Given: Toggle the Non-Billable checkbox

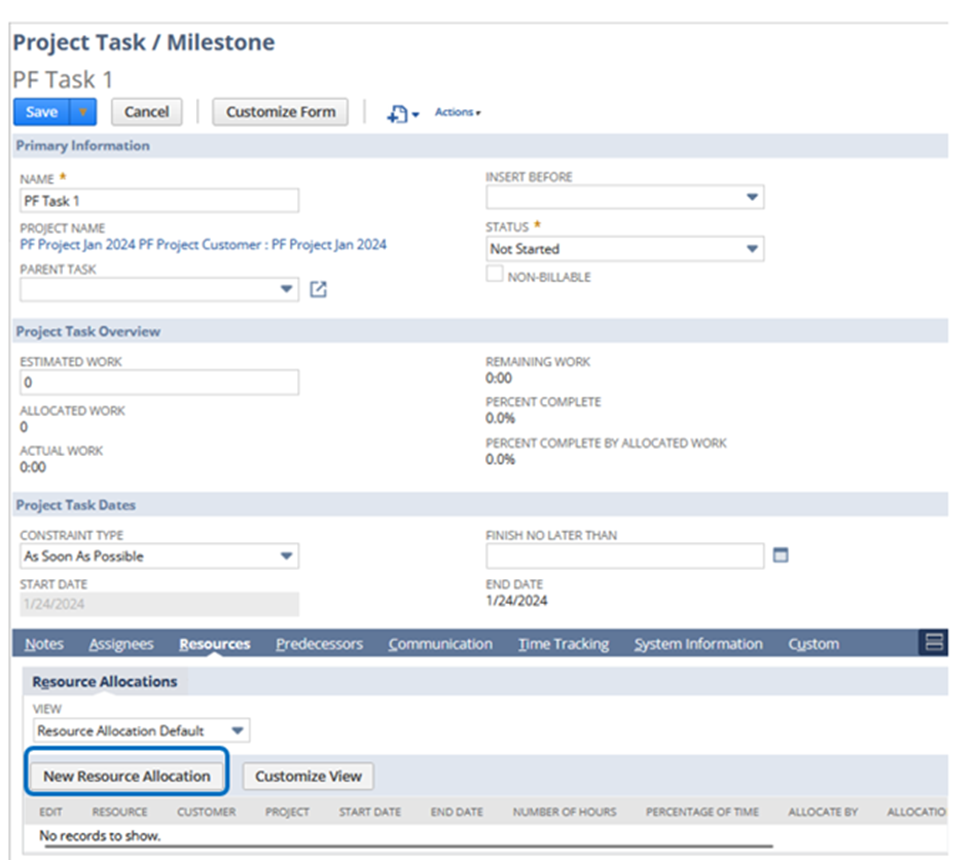Looking at the screenshot, I should (x=495, y=274).
